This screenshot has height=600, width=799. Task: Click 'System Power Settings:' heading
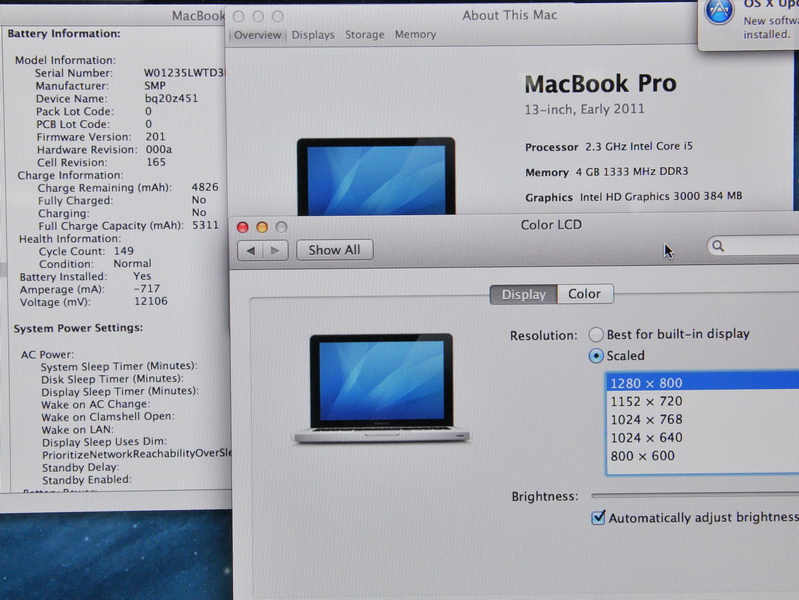78,328
